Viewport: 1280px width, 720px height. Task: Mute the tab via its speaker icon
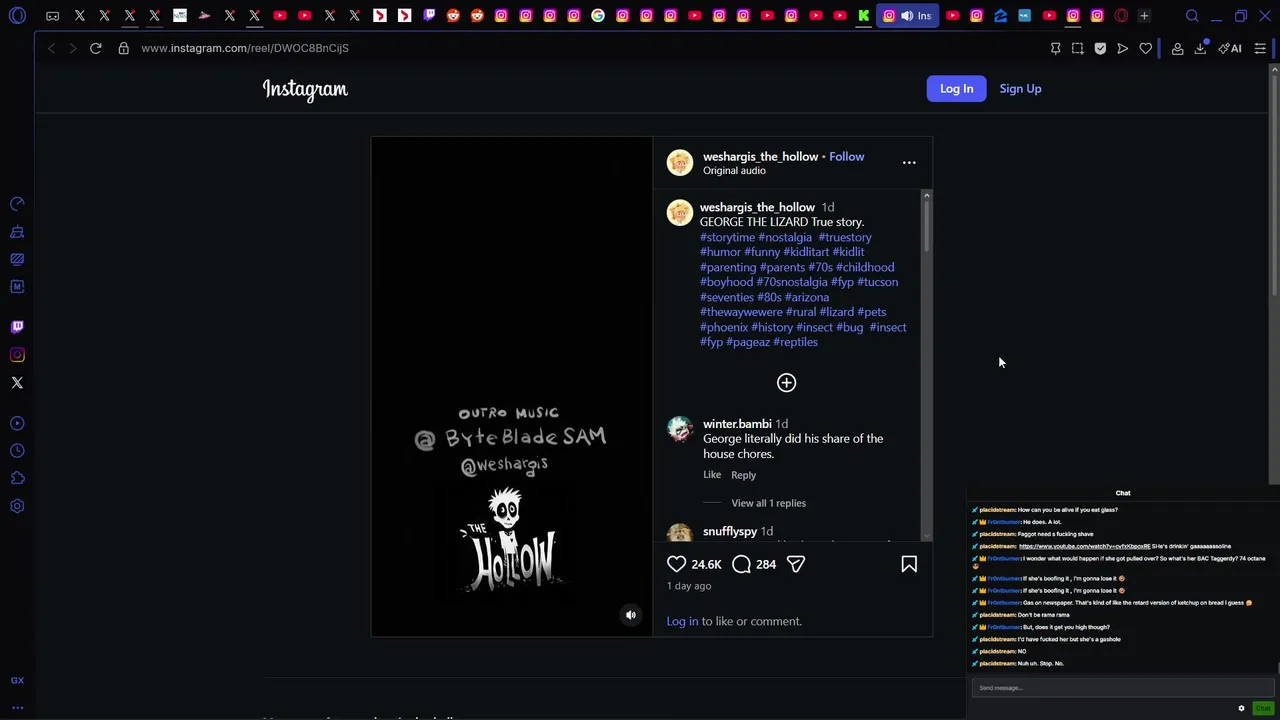[906, 16]
